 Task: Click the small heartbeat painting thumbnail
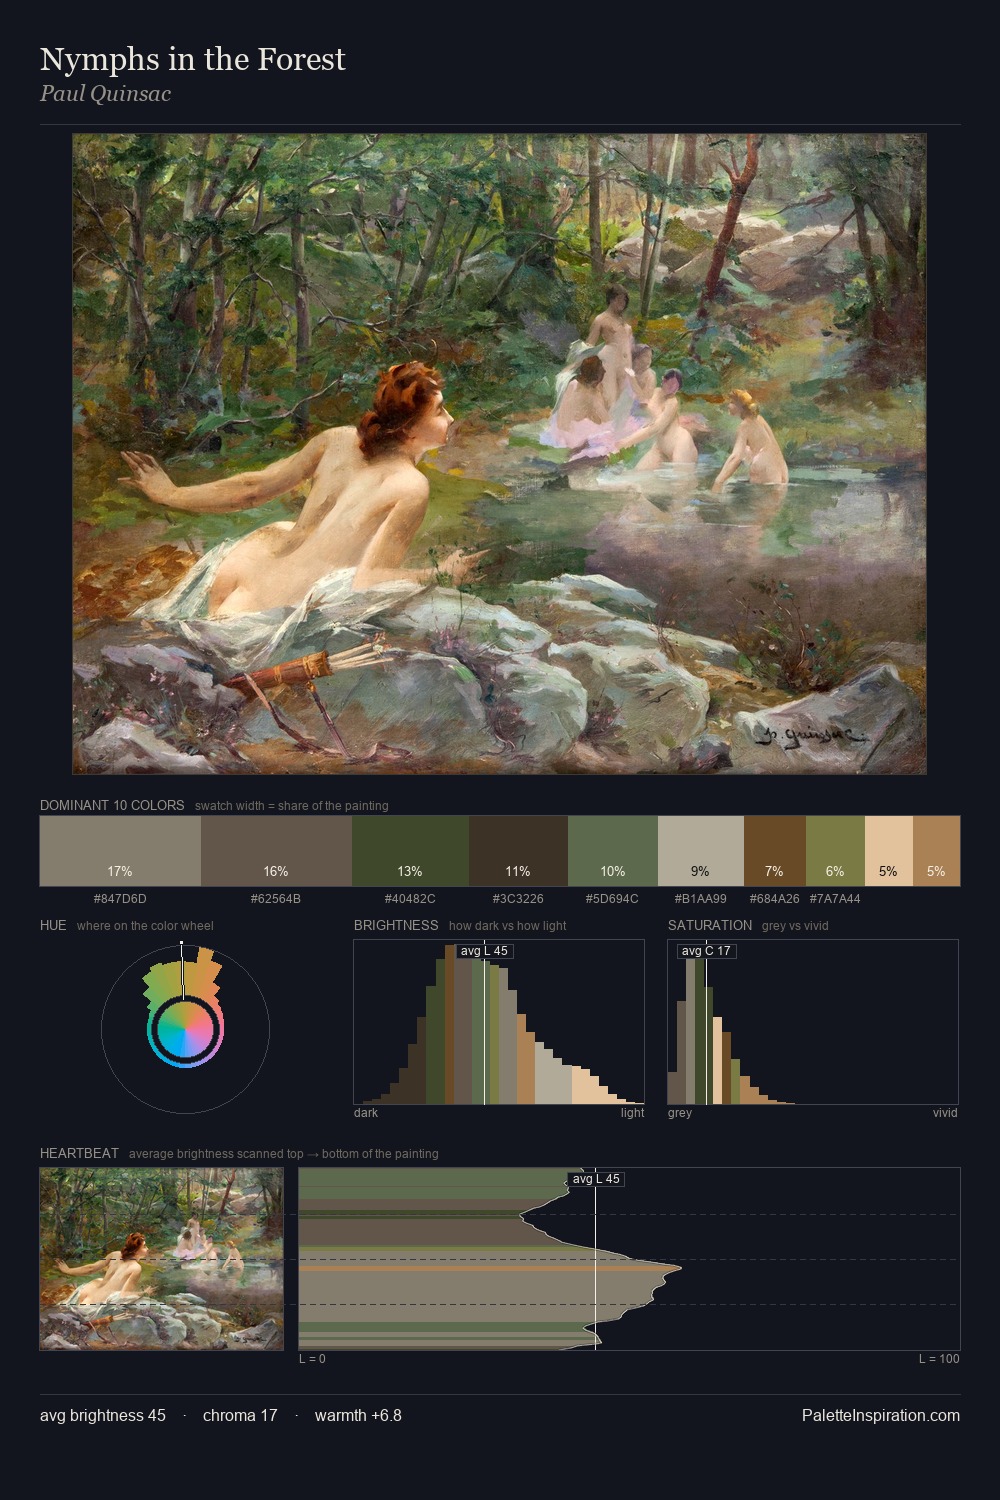tap(162, 1259)
